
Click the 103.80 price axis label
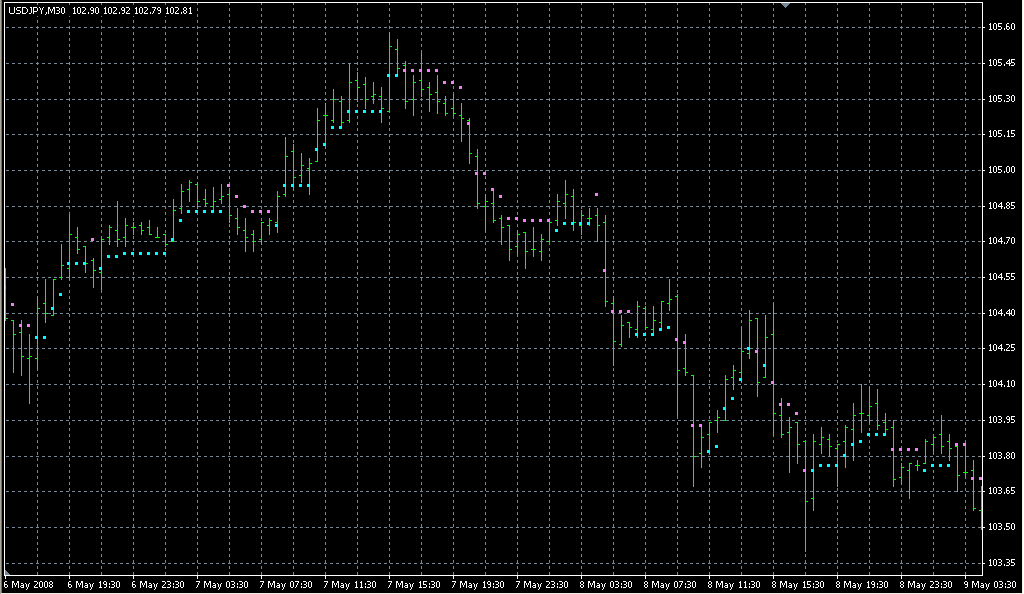pos(1002,456)
